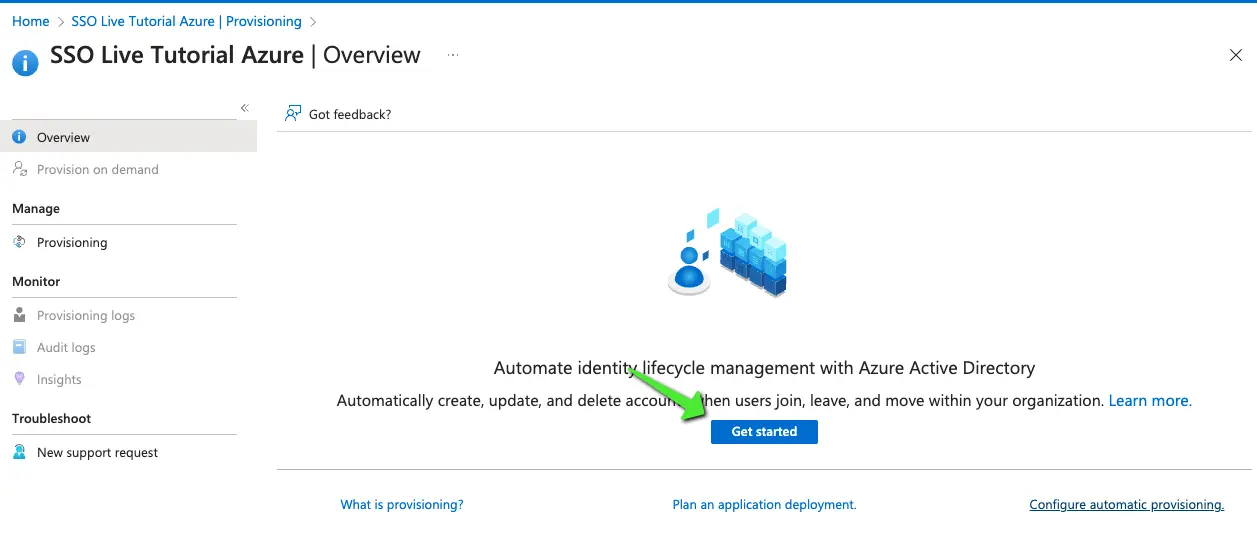Screen dimensions: 1257x552
Task: Collapse the sidebar with double chevron
Action: (244, 108)
